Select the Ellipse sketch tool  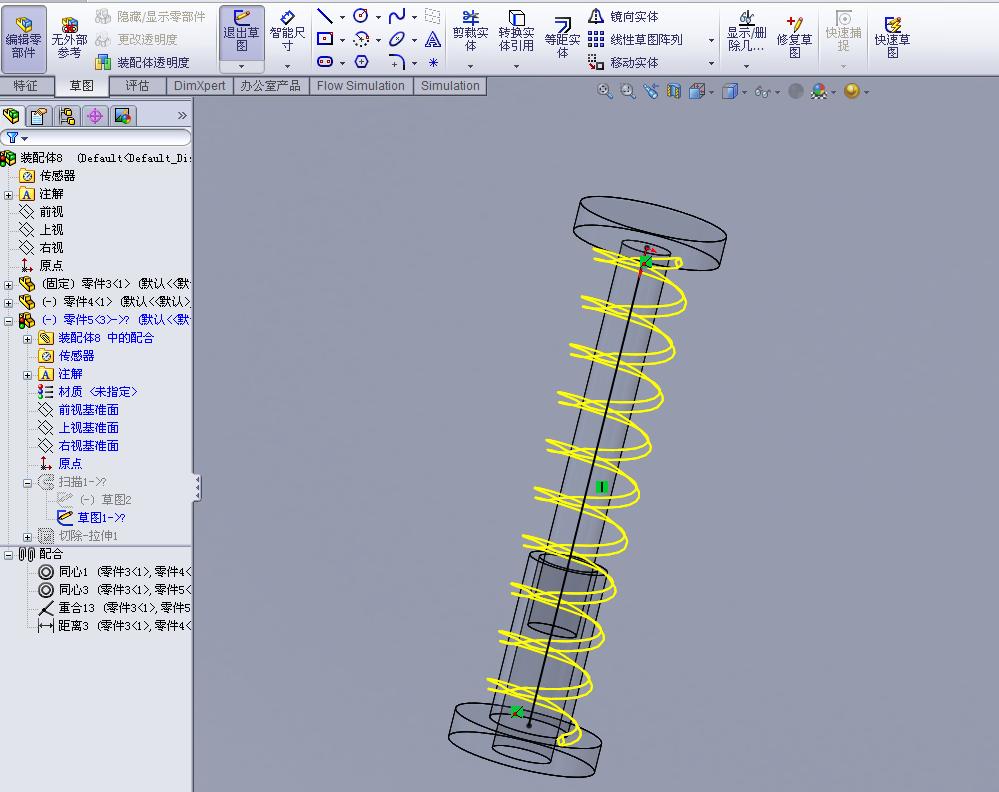tap(397, 40)
